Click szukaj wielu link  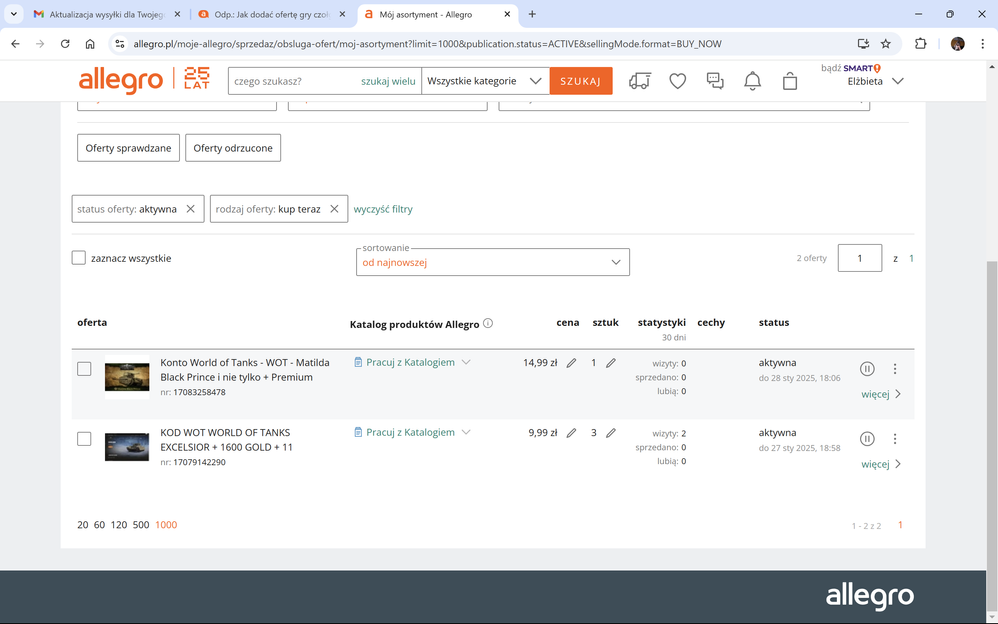coord(388,81)
